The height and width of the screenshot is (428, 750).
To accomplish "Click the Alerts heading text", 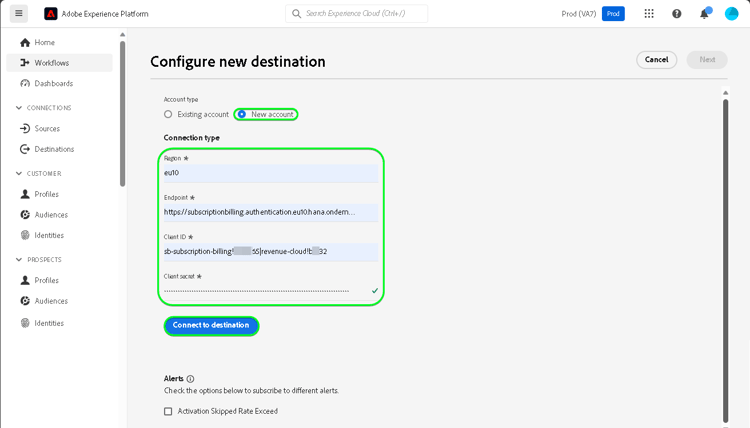I will point(174,379).
